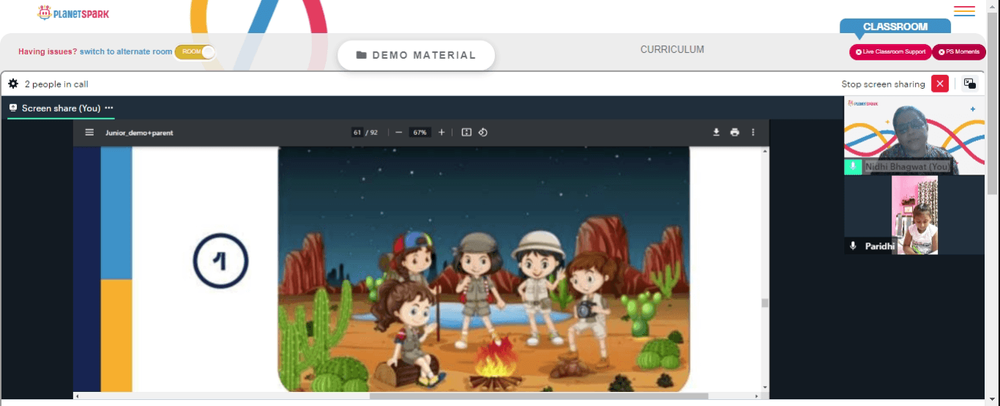Click the PDF vertical scrollbar thumb
Viewport: 1000px width, 406px height.
click(x=765, y=303)
